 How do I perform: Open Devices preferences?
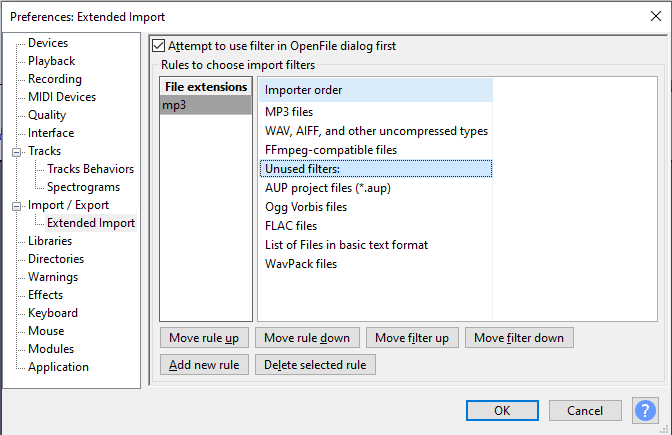coord(48,43)
